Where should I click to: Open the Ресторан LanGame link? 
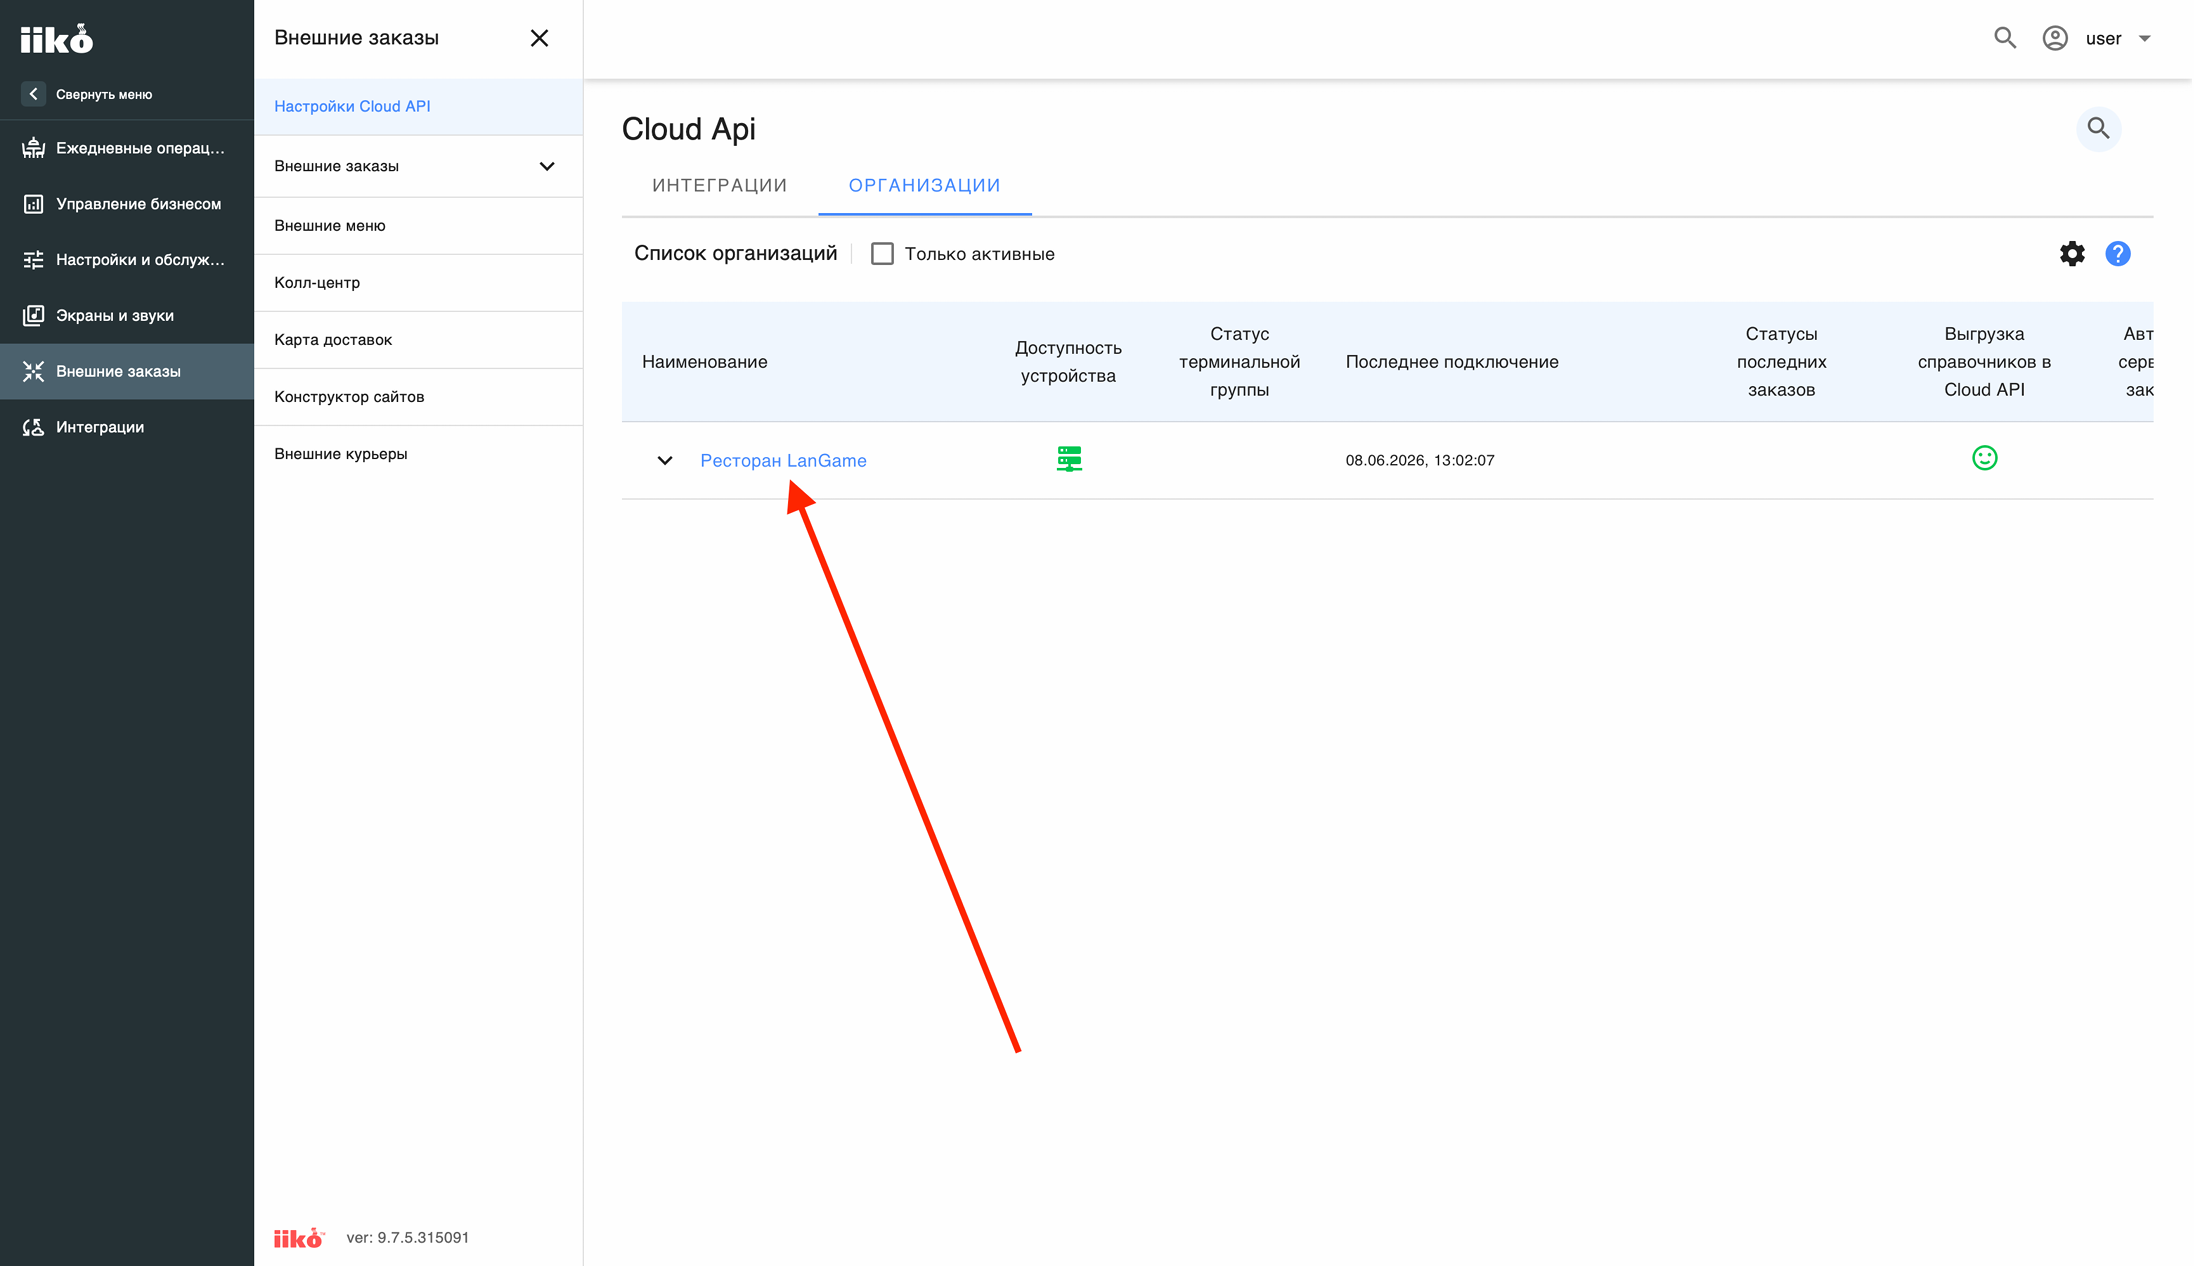coord(783,461)
